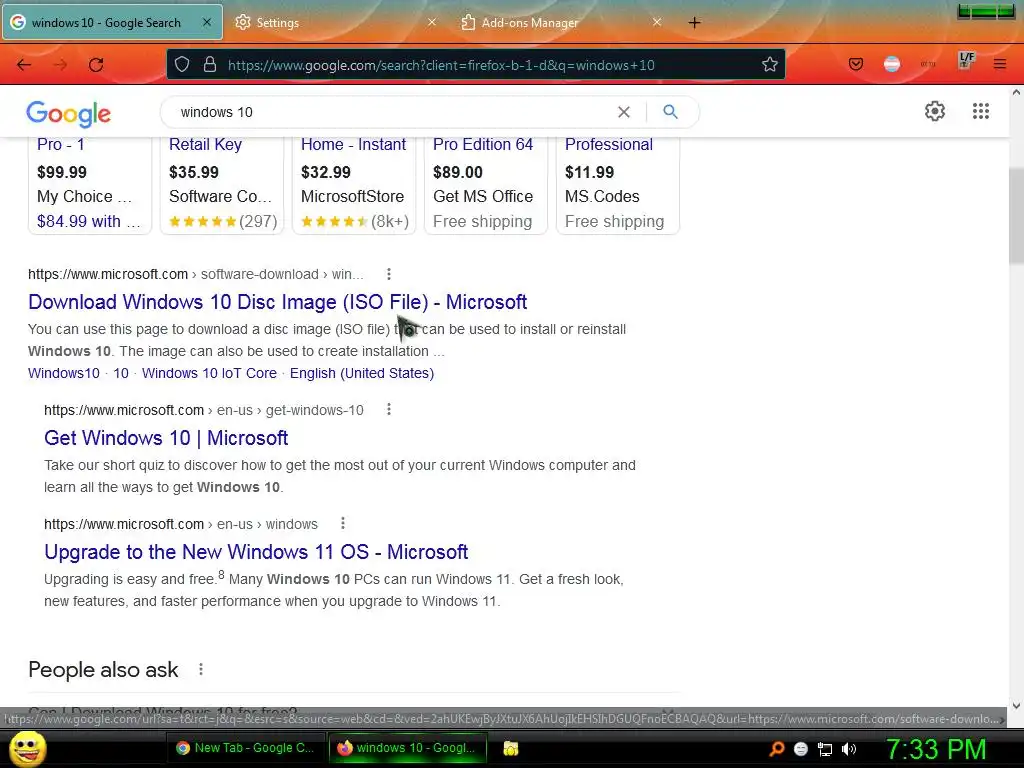Run the search with the magnifier icon

(670, 112)
